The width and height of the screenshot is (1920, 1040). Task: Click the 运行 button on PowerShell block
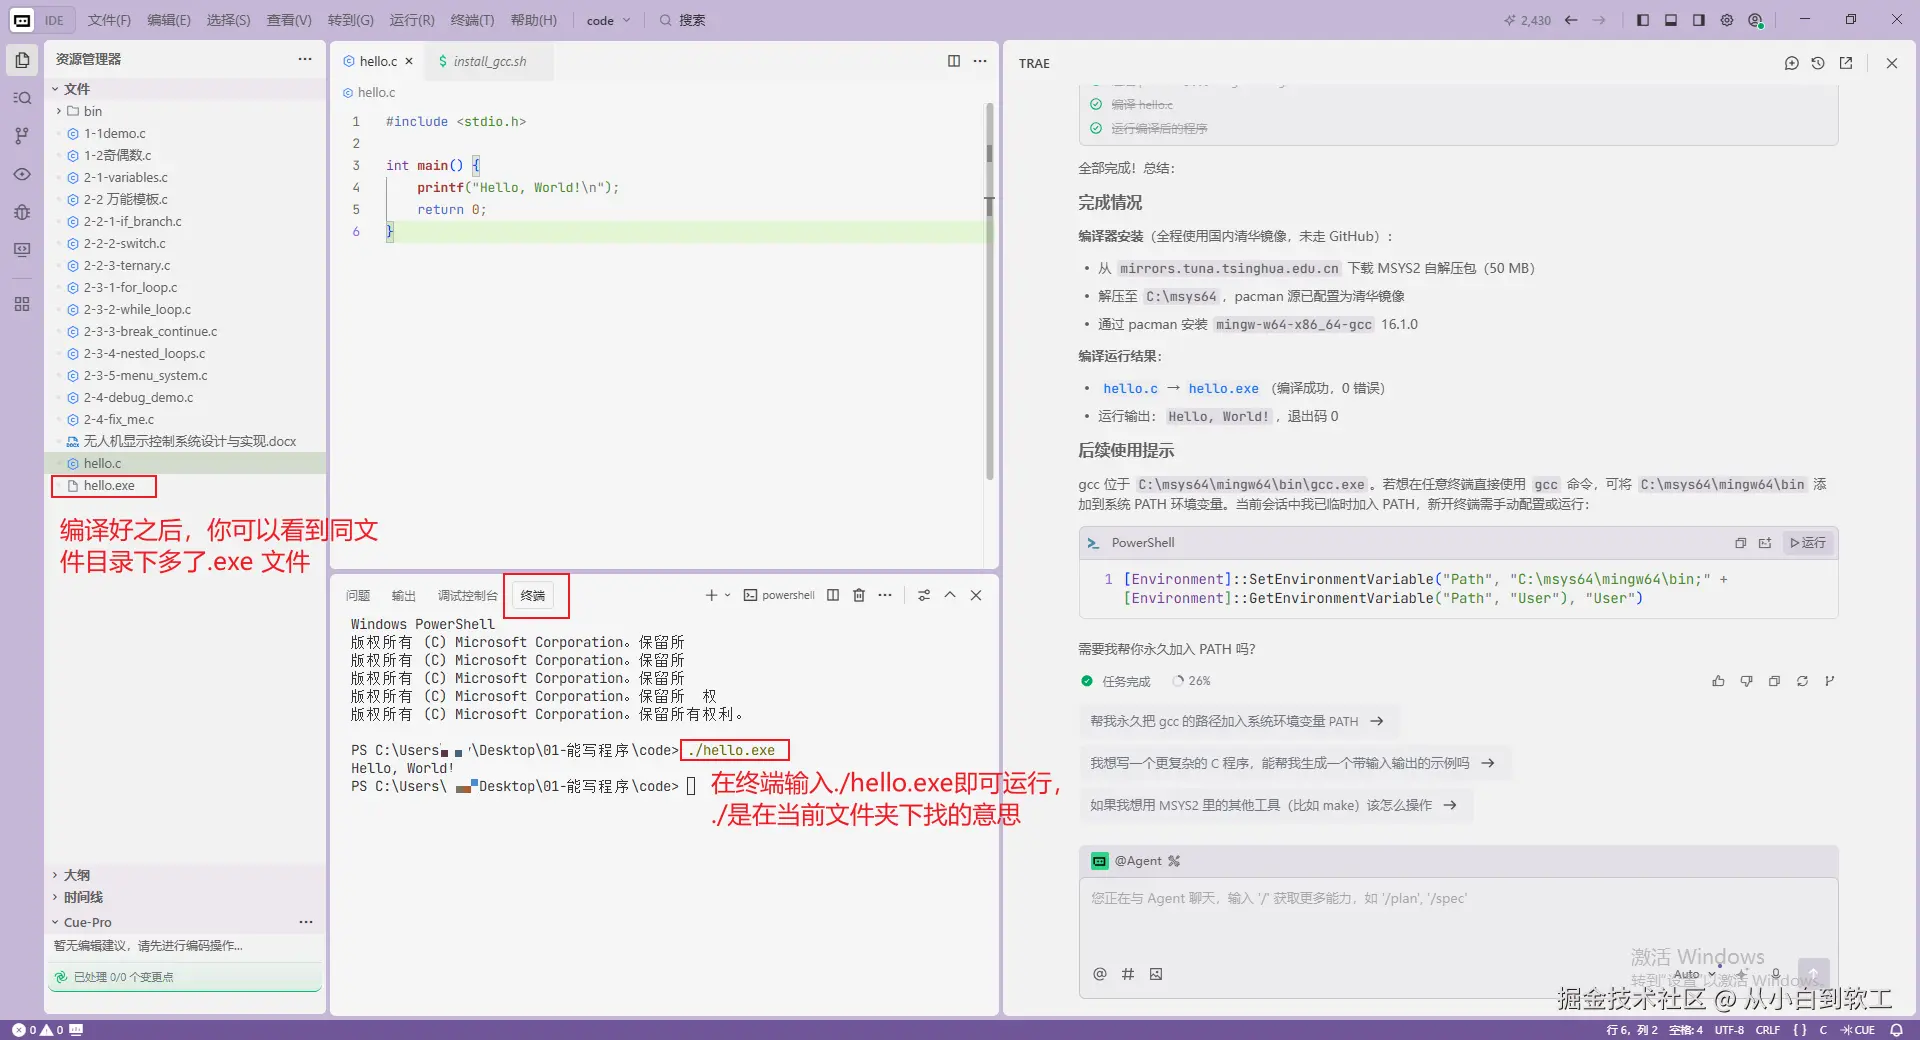1808,543
